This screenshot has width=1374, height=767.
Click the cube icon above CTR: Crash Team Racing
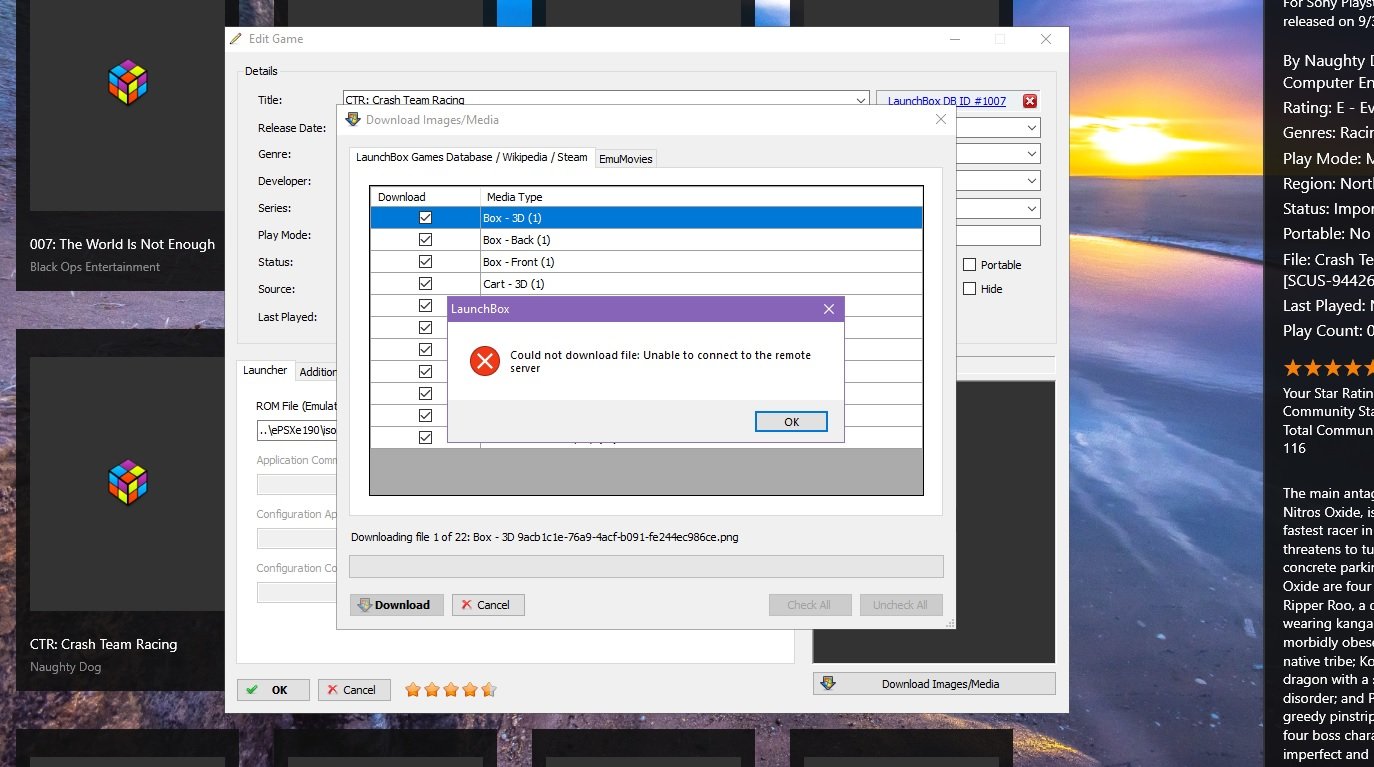128,483
